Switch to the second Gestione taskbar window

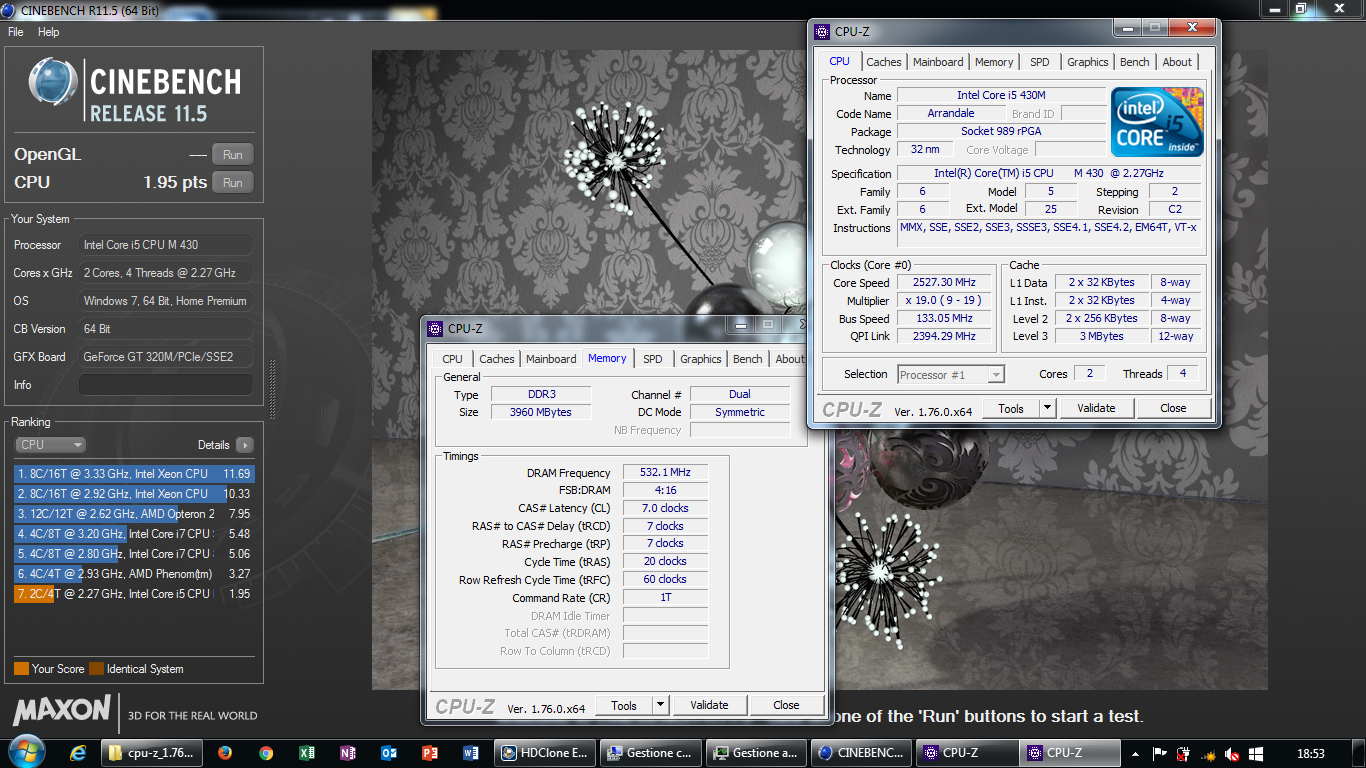[756, 753]
